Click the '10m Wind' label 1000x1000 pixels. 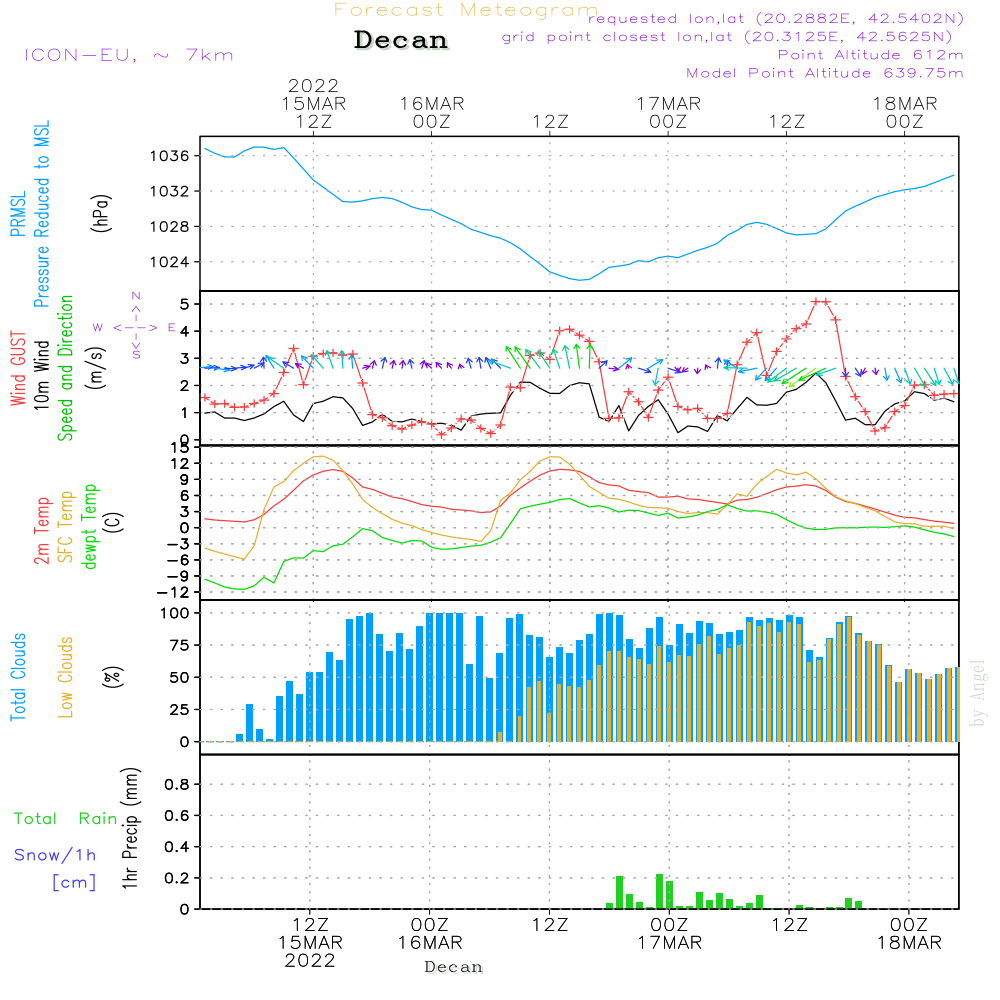click(41, 375)
